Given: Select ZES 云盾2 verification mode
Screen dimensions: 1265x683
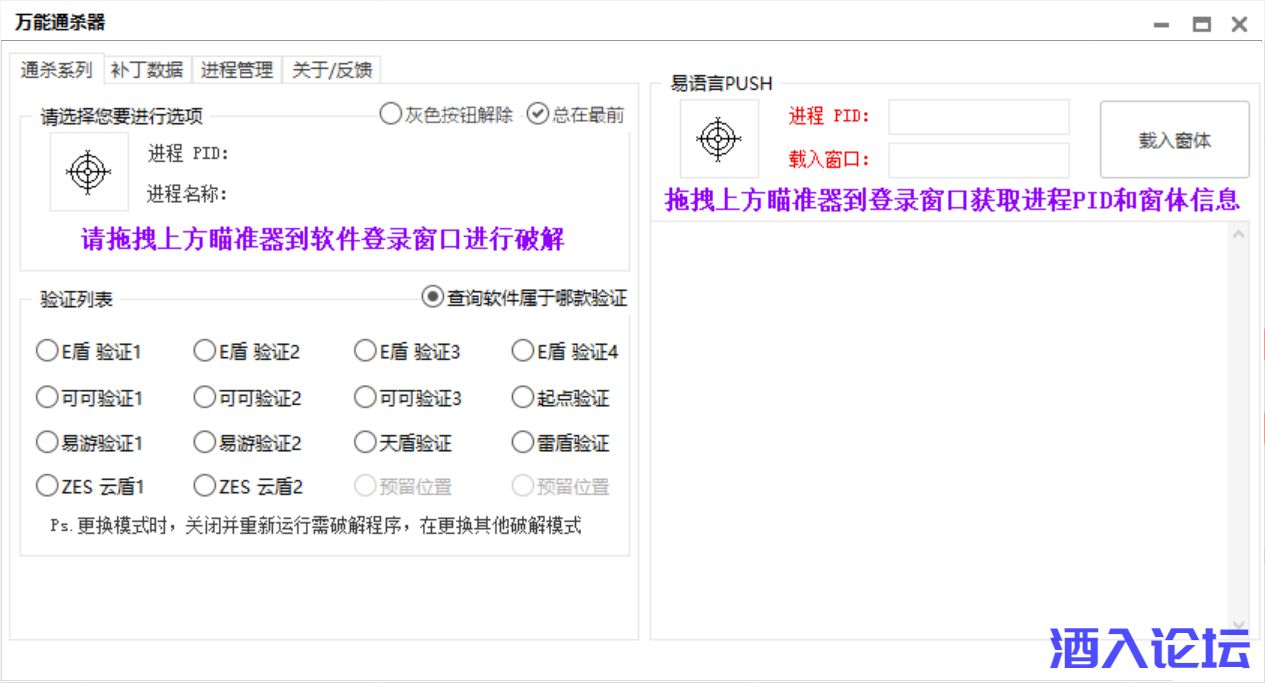Looking at the screenshot, I should [x=205, y=486].
